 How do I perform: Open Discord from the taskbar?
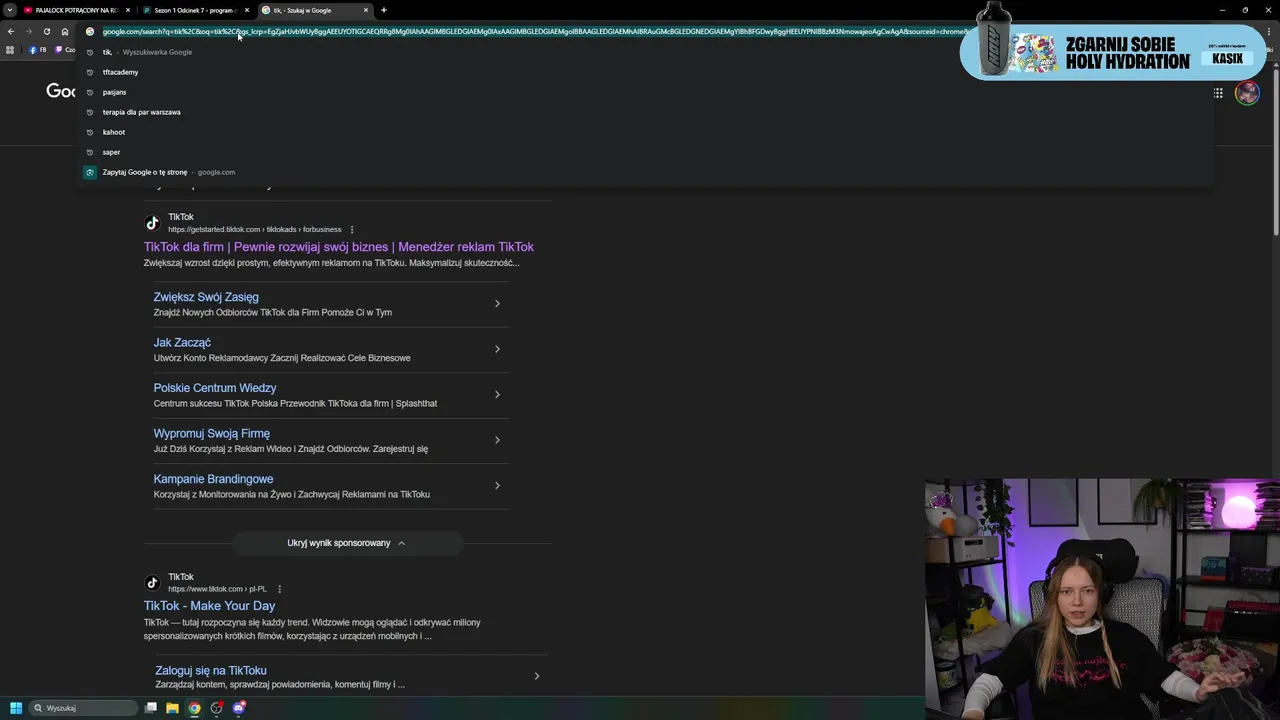(238, 708)
